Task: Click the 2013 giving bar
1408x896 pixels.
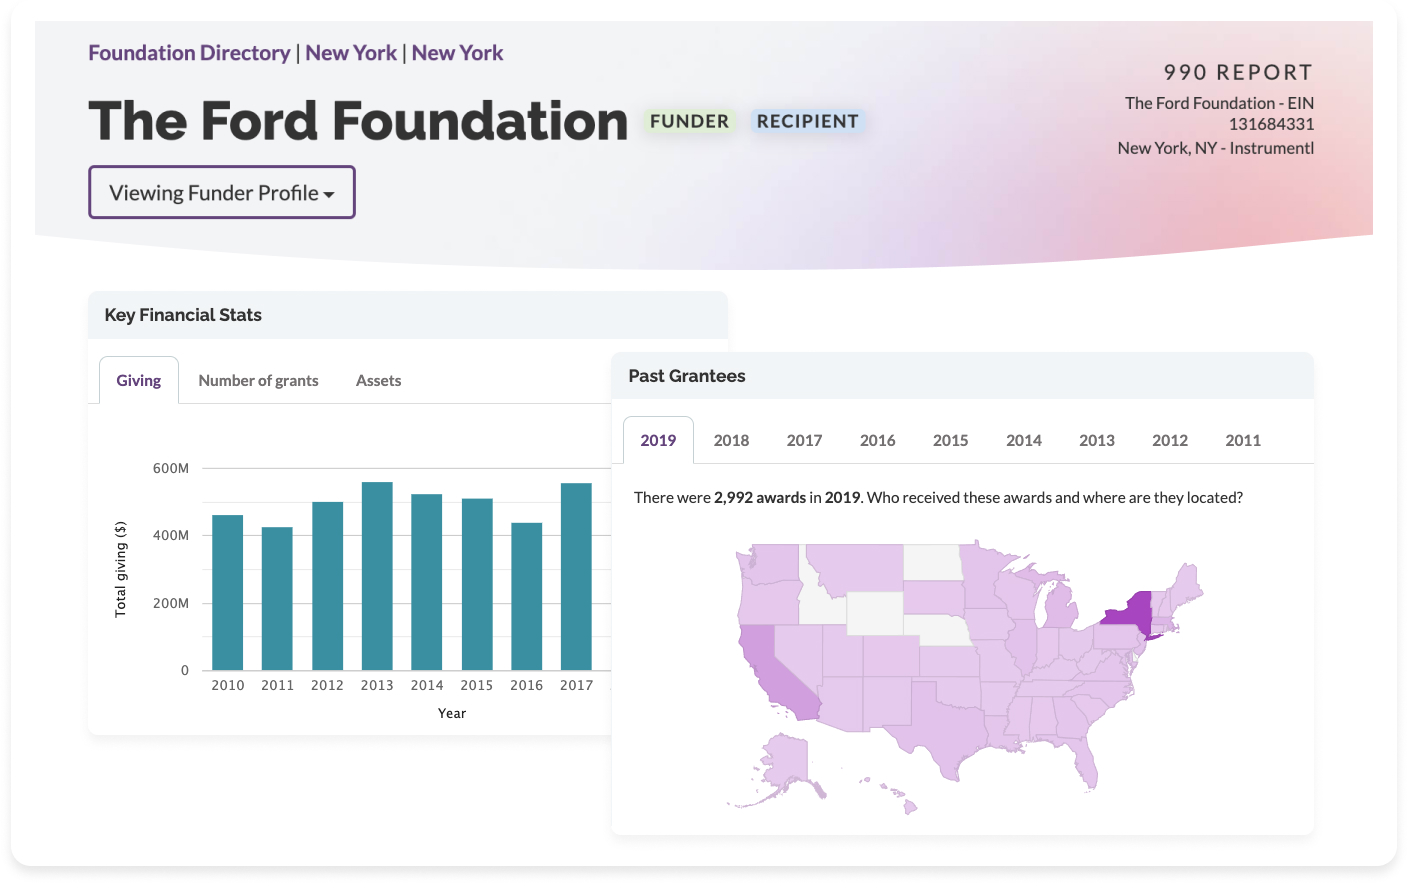Action: click(x=377, y=576)
